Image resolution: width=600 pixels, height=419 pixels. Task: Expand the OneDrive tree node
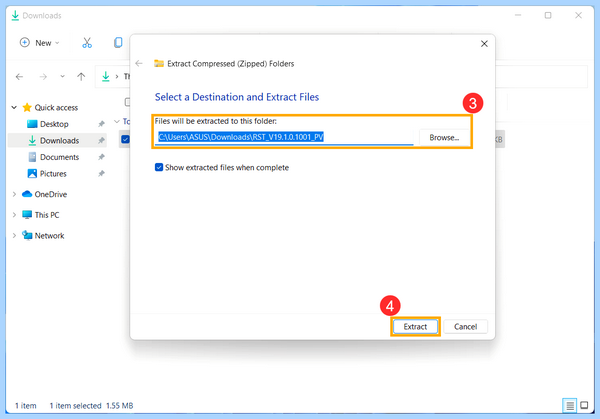click(14, 194)
